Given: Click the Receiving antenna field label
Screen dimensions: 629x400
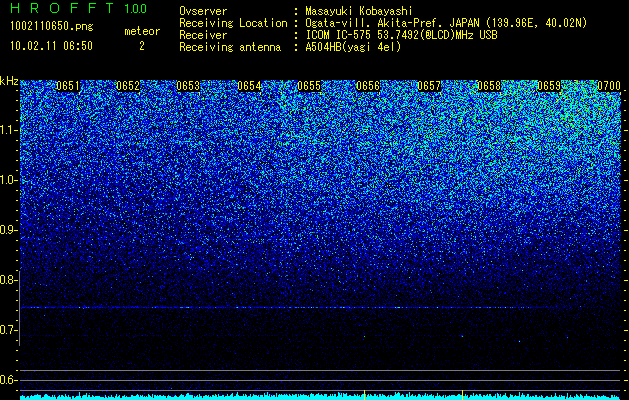Looking at the screenshot, I should (230, 47).
